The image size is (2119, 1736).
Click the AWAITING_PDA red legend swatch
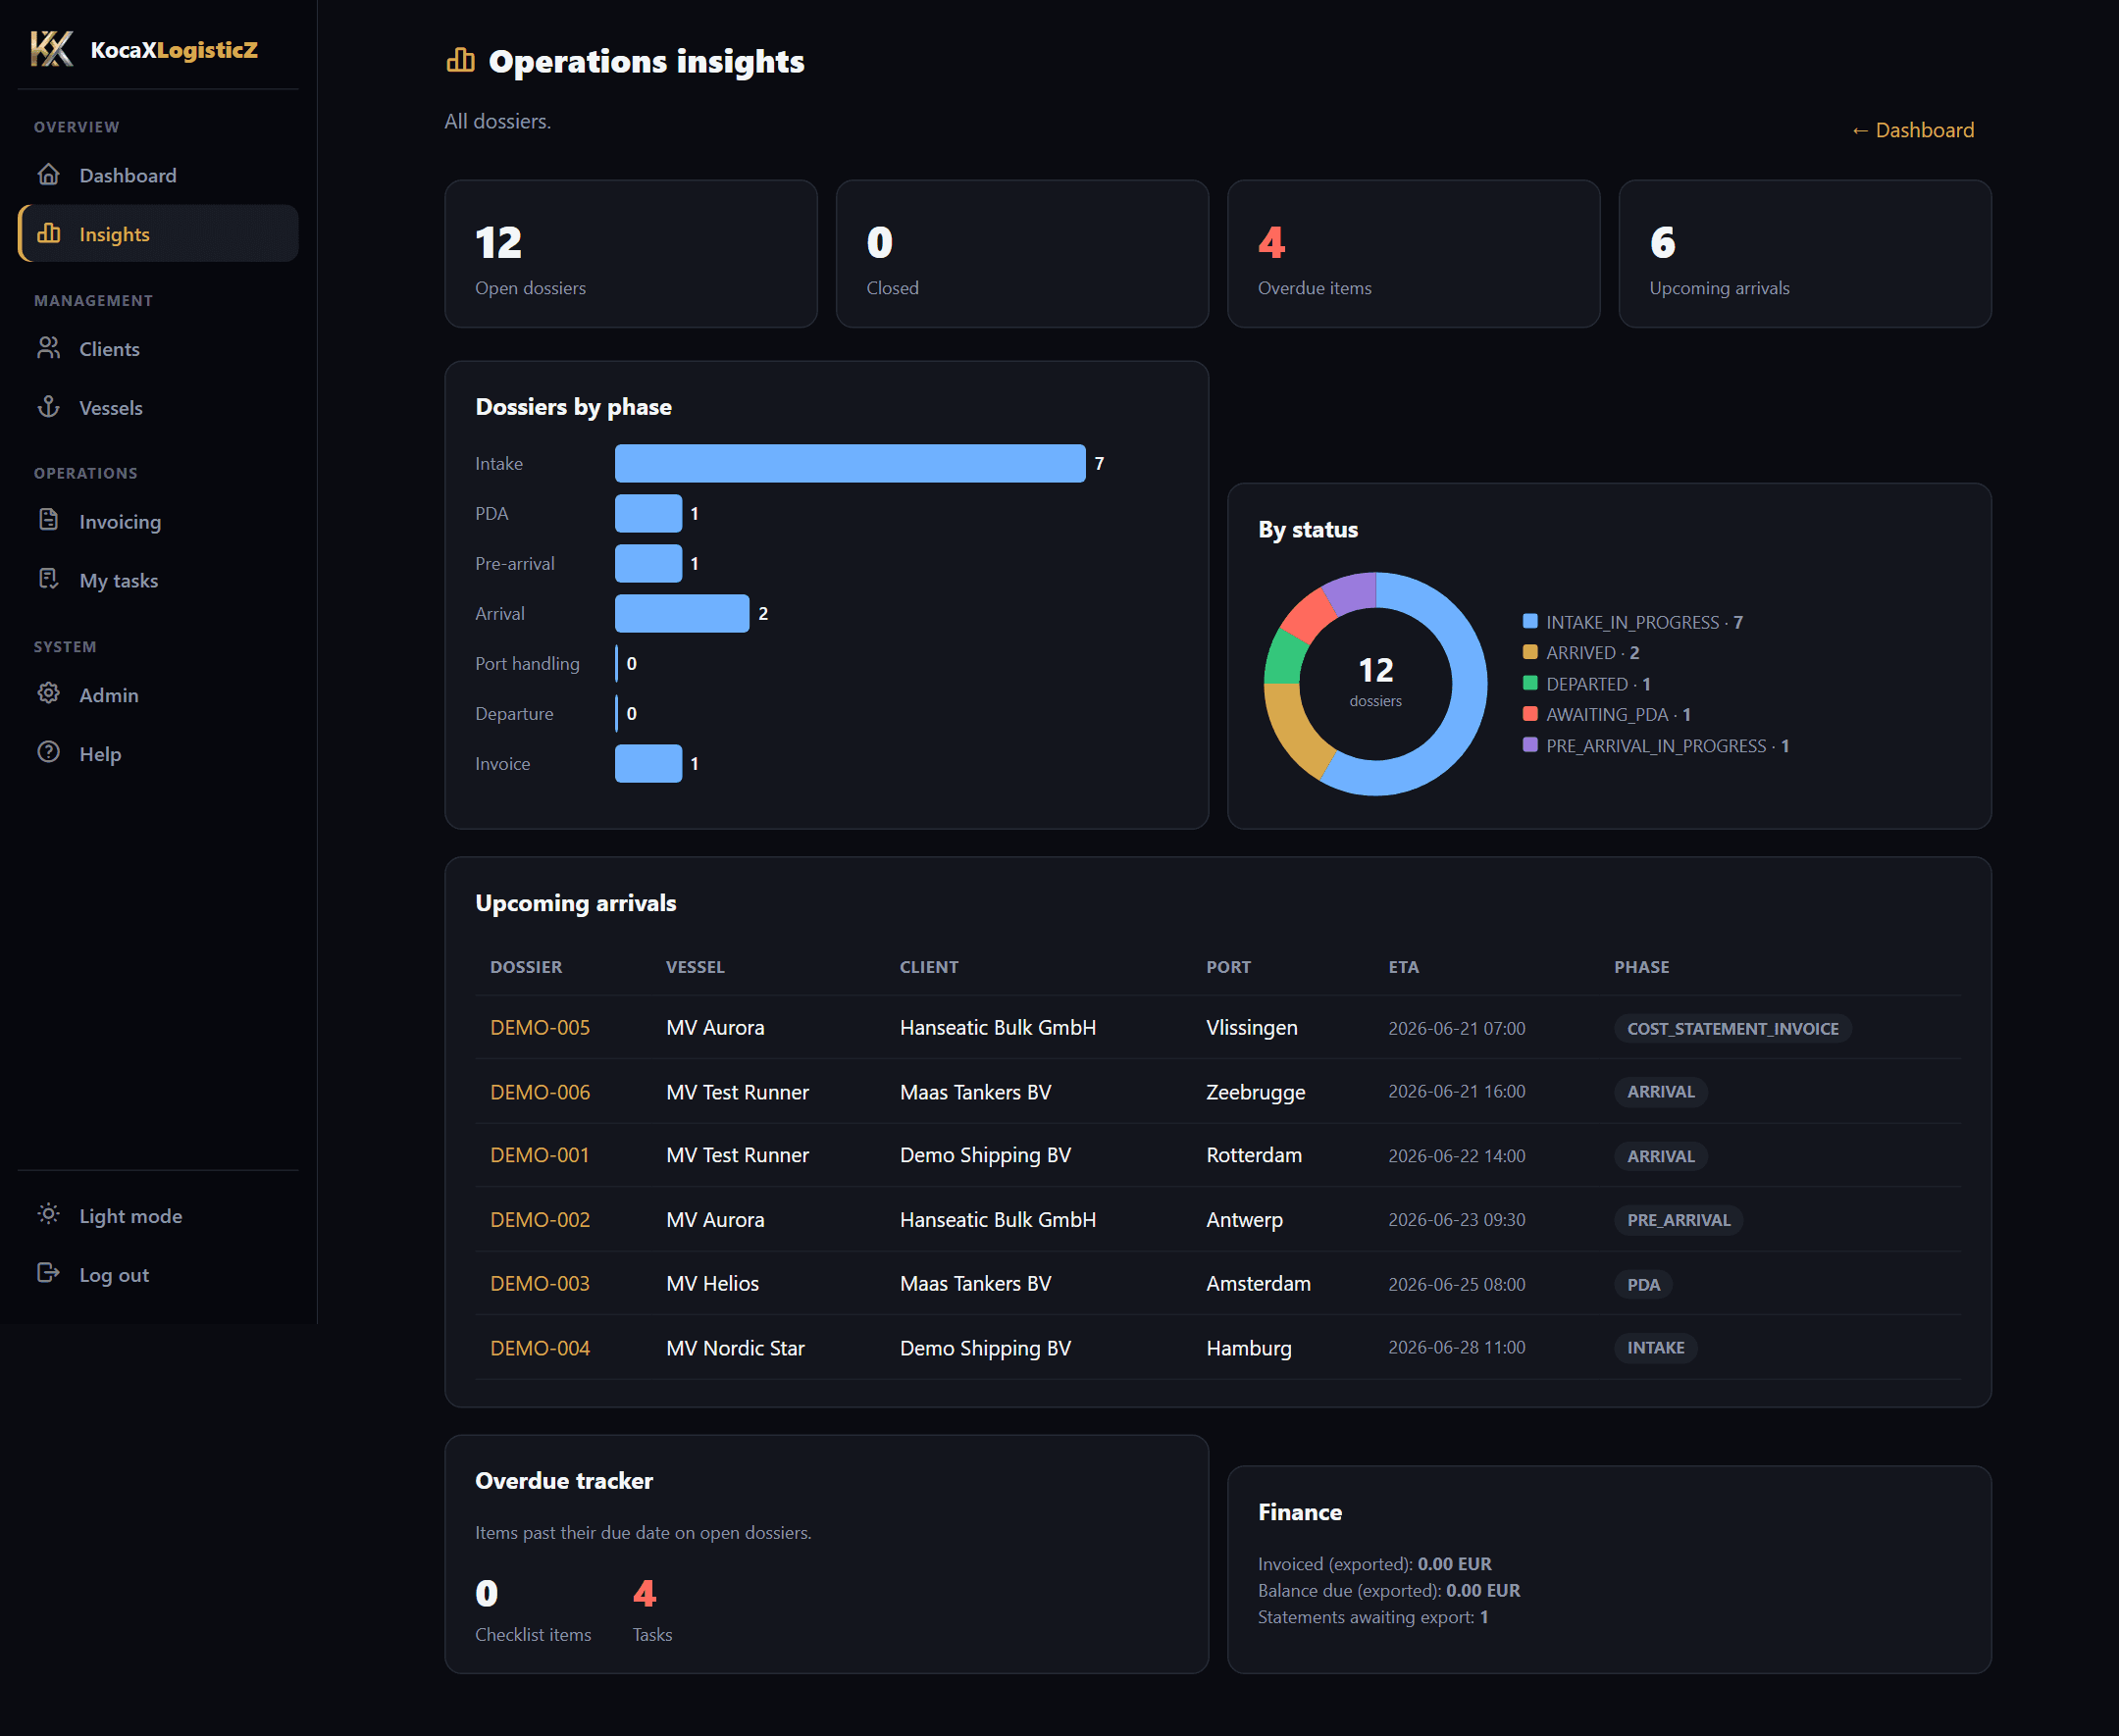[1529, 714]
